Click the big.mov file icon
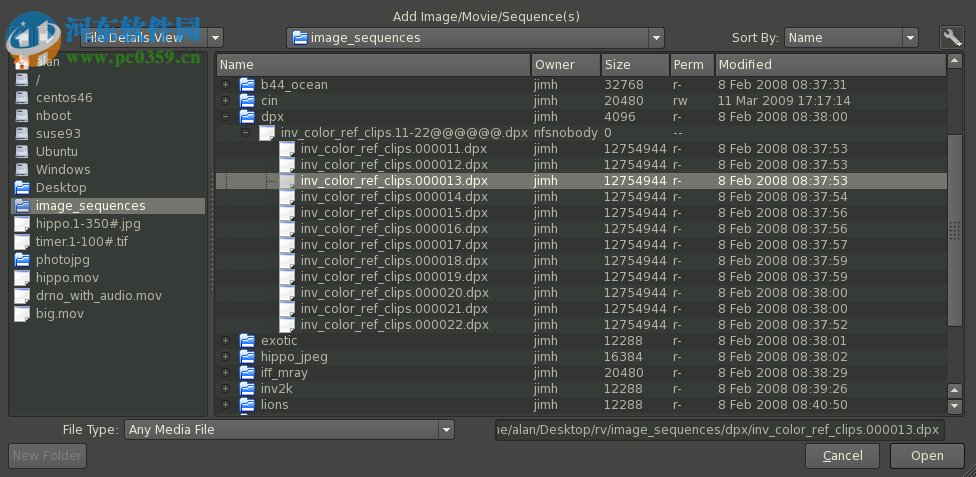The height and width of the screenshot is (477, 976). (22, 314)
